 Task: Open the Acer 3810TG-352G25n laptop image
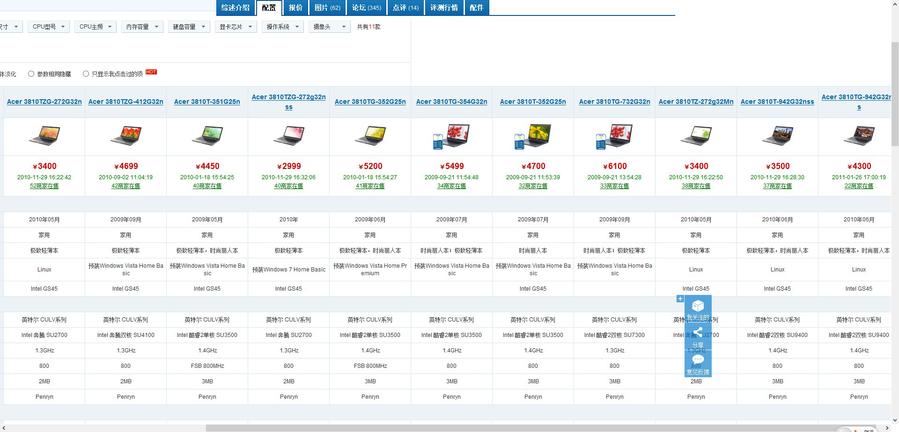(x=370, y=135)
